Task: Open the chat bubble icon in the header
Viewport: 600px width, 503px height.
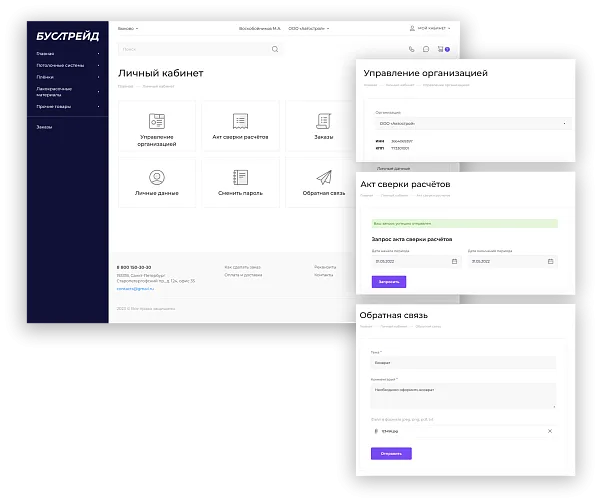Action: point(426,49)
